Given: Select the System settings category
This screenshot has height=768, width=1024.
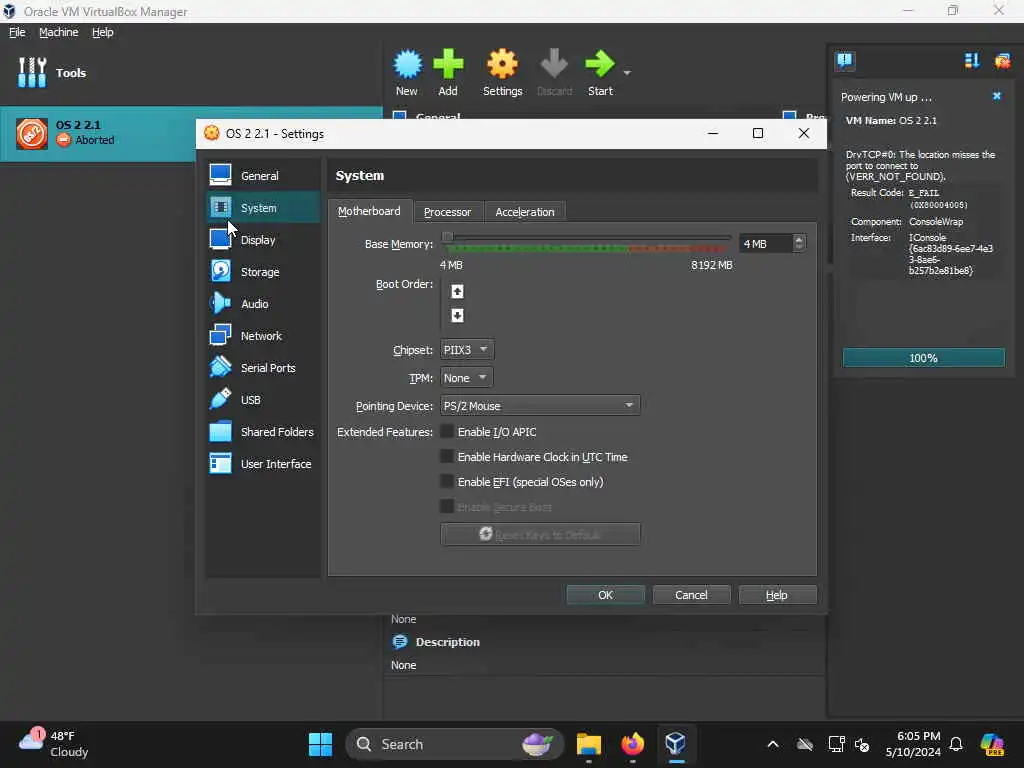Looking at the screenshot, I should tap(263, 208).
